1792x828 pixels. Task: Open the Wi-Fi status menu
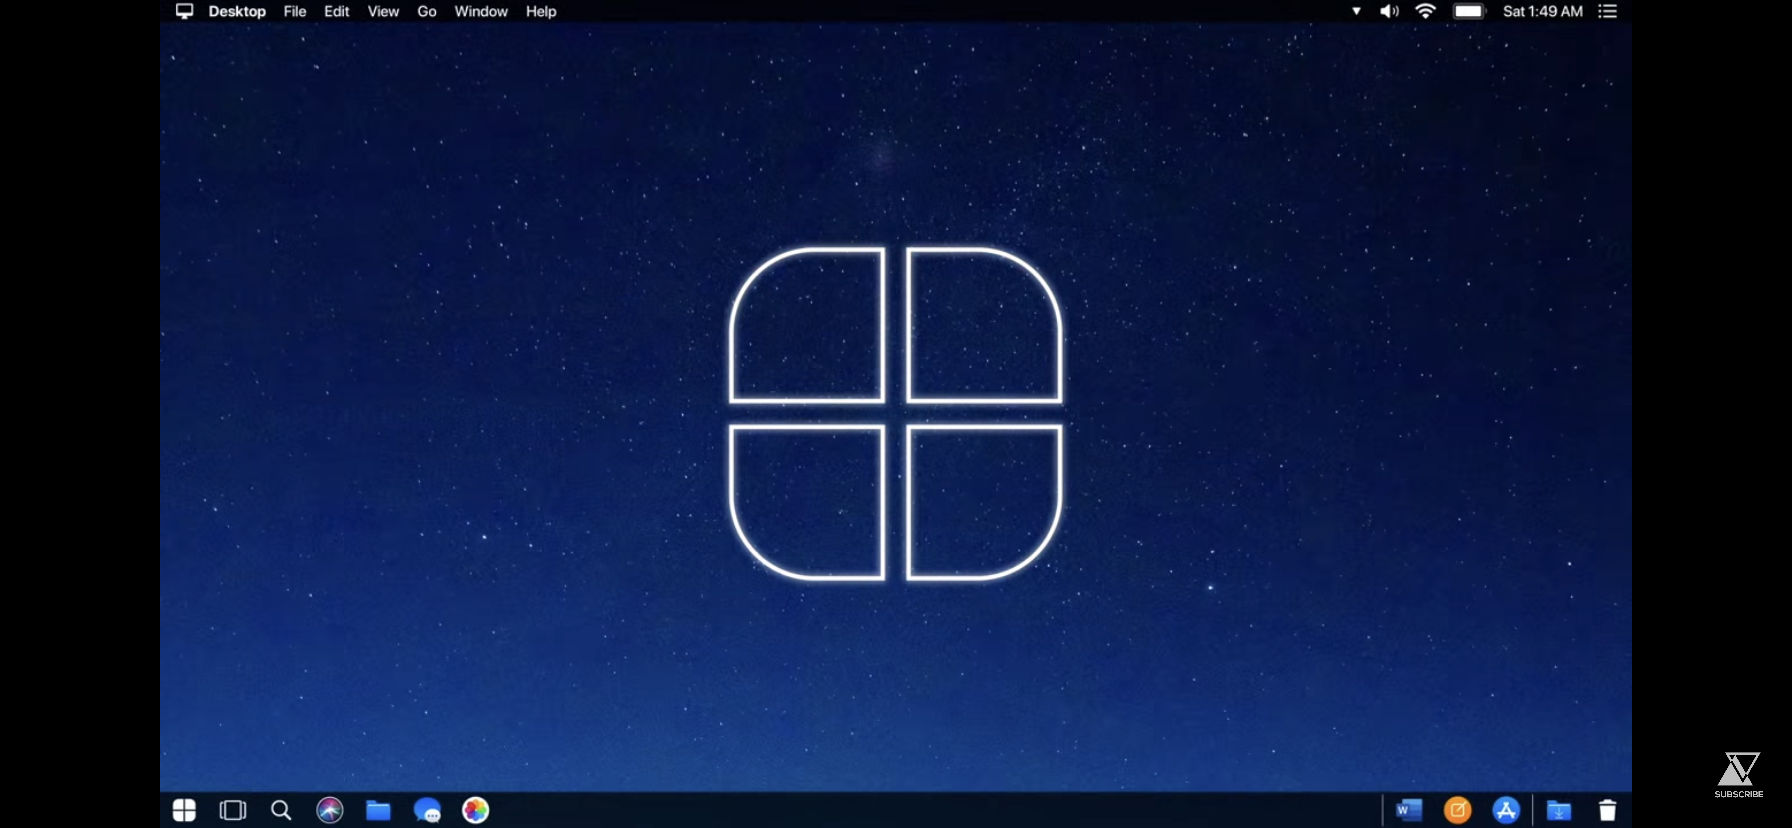click(x=1426, y=11)
